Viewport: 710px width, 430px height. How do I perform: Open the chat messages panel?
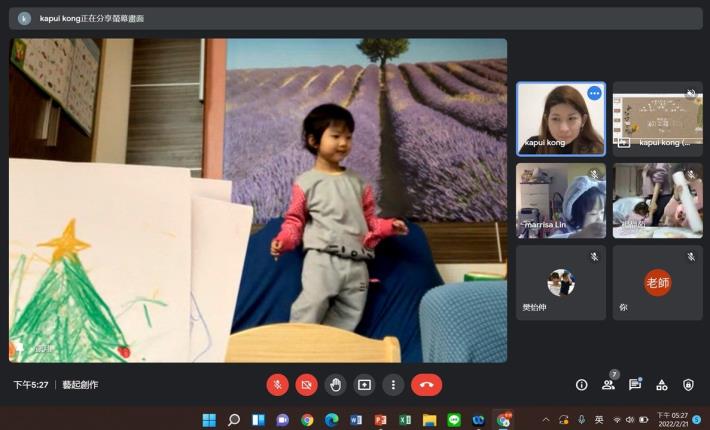pyautogui.click(x=635, y=384)
